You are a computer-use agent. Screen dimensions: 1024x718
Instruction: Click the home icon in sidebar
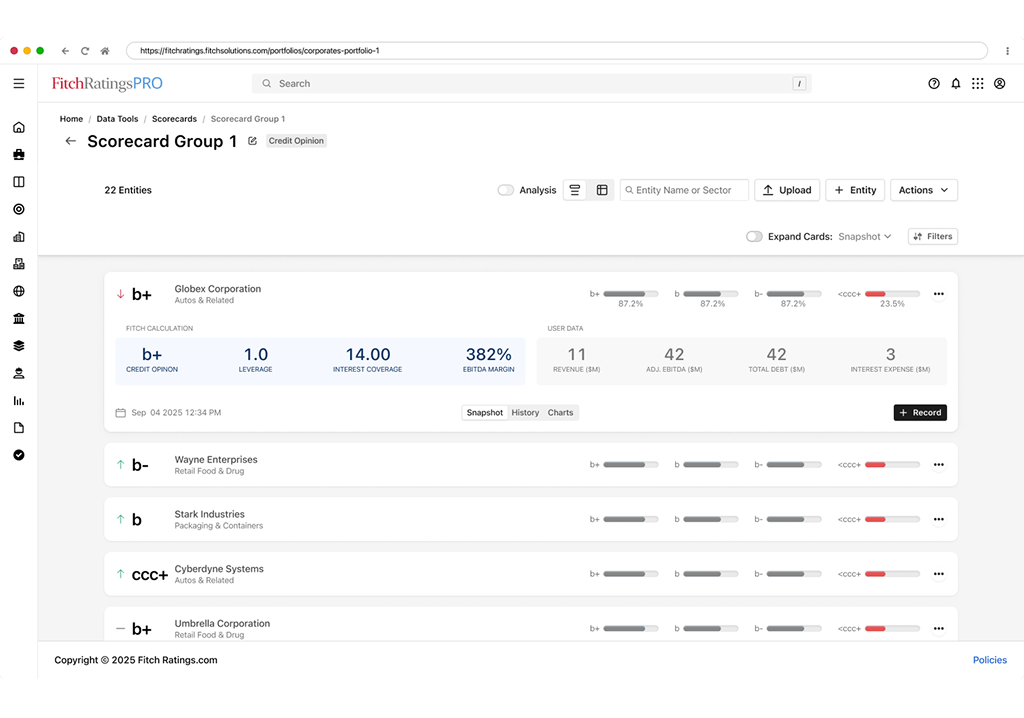pos(19,128)
